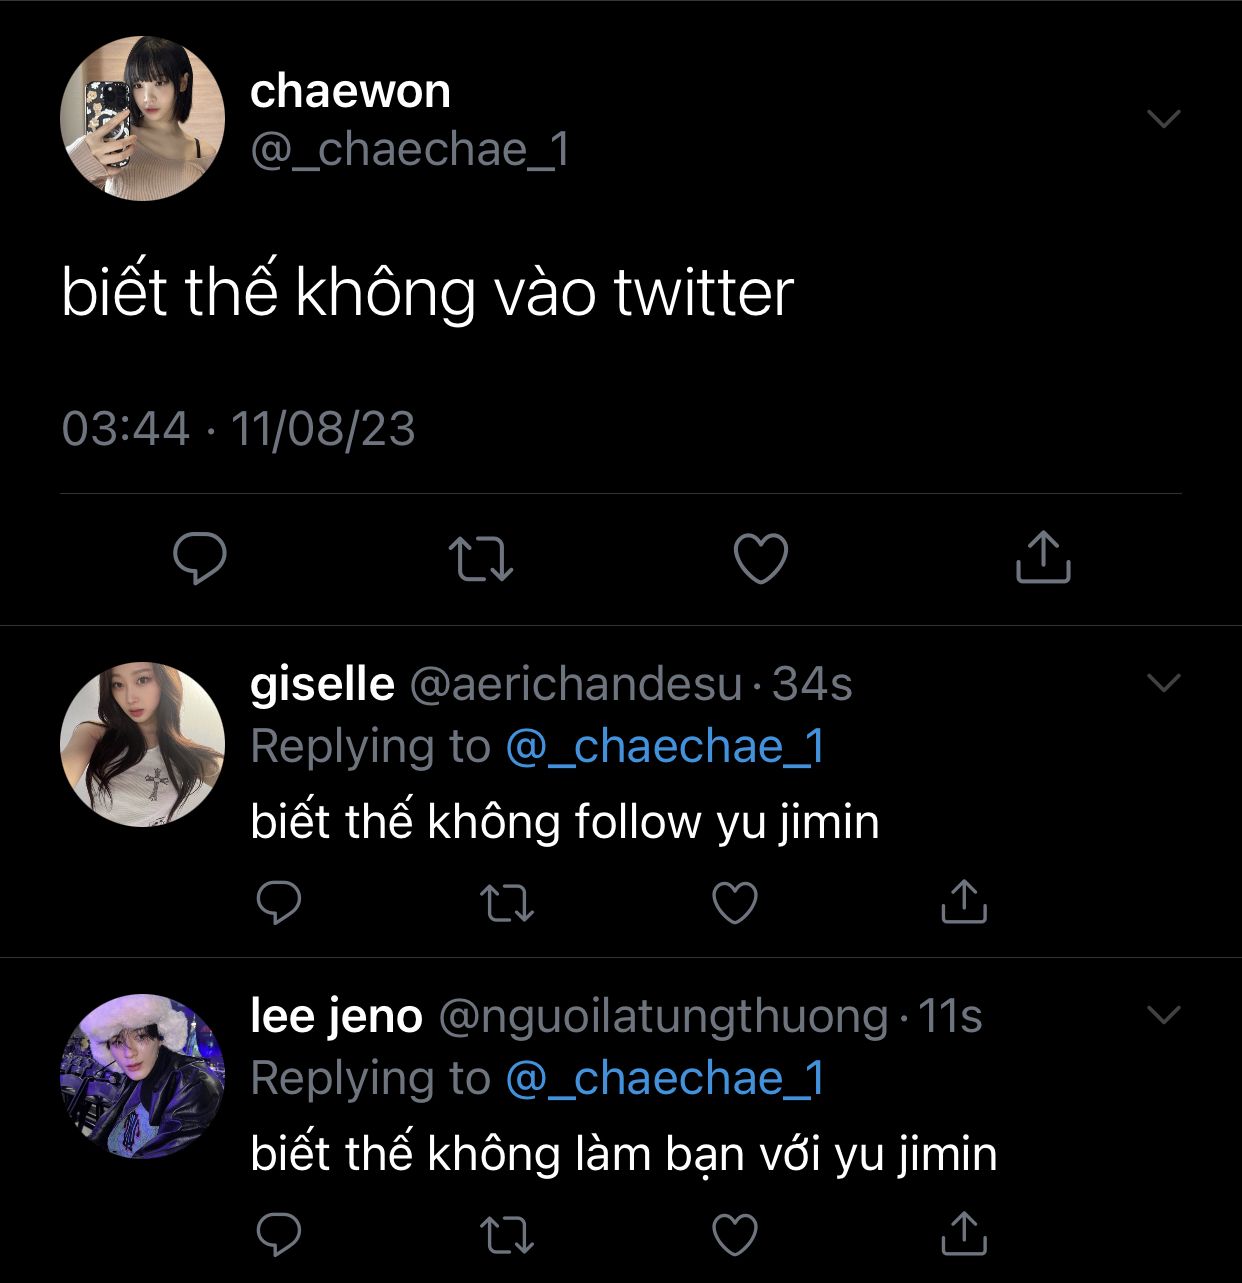
Task: Share giselle's reply
Action: pos(964,901)
